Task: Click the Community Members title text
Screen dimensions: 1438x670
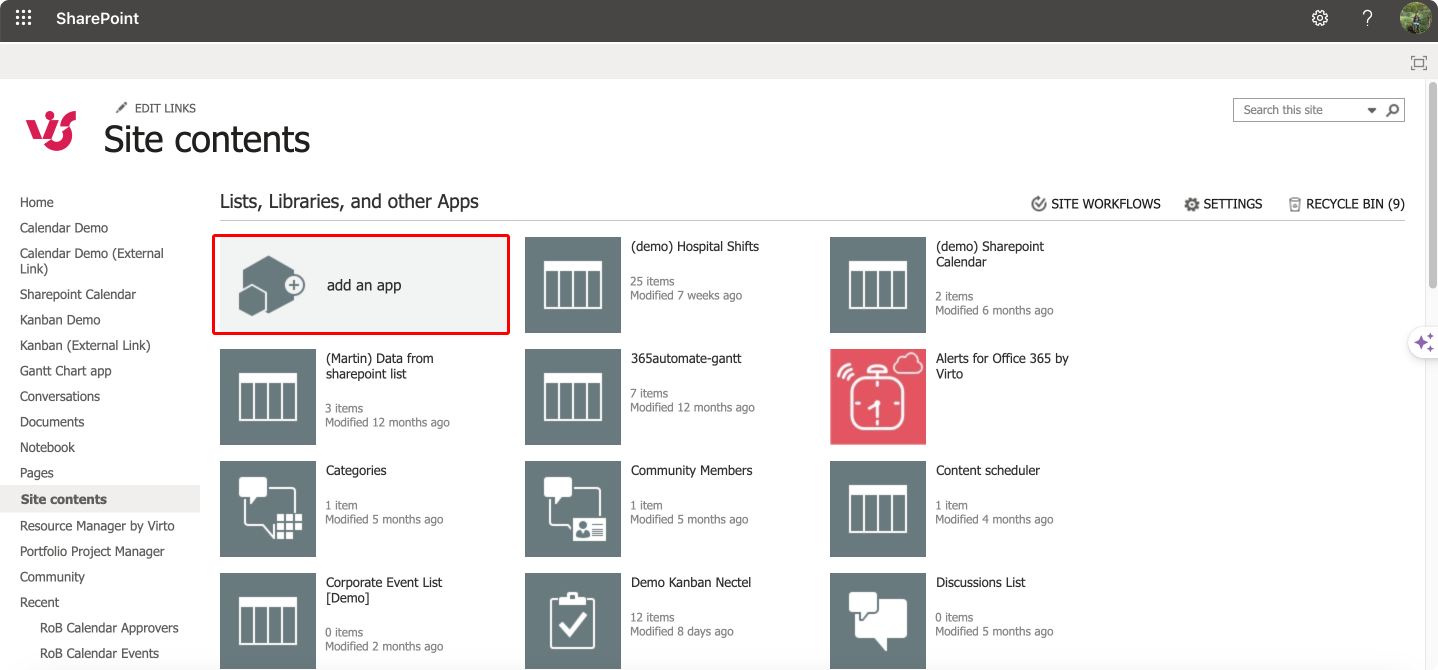Action: [692, 470]
